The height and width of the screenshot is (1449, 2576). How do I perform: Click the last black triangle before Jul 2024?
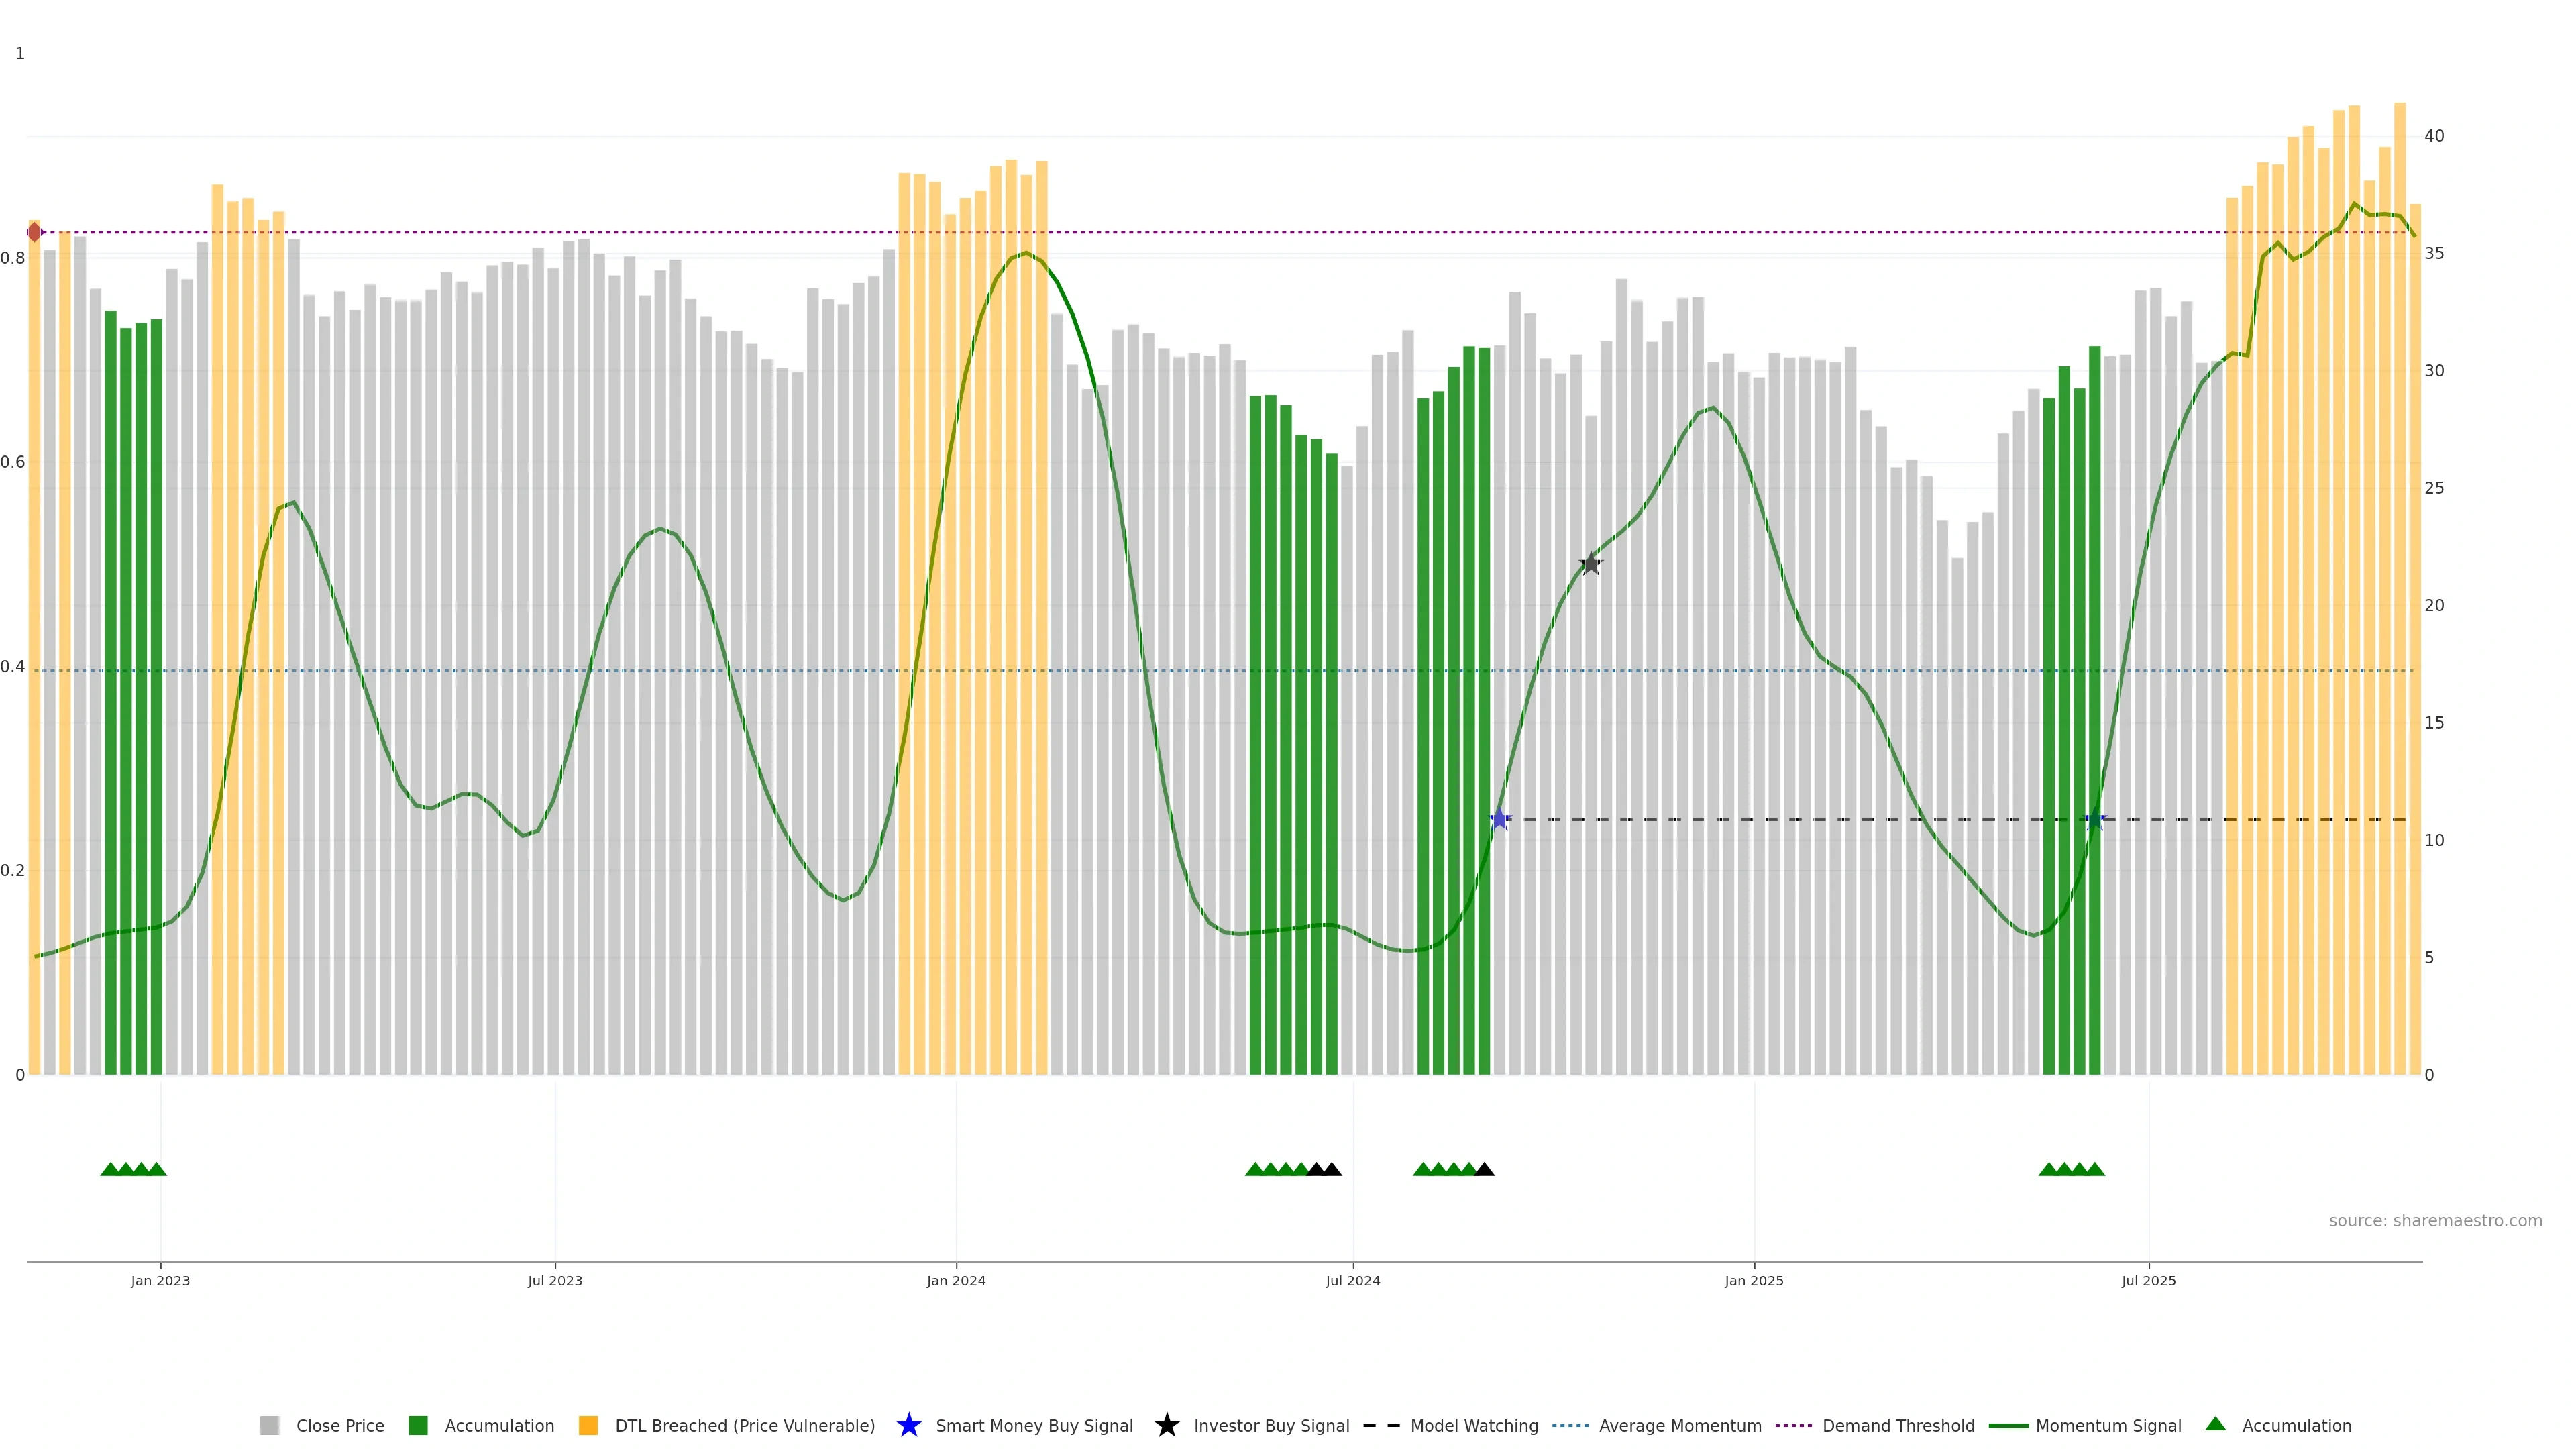tap(1332, 1169)
